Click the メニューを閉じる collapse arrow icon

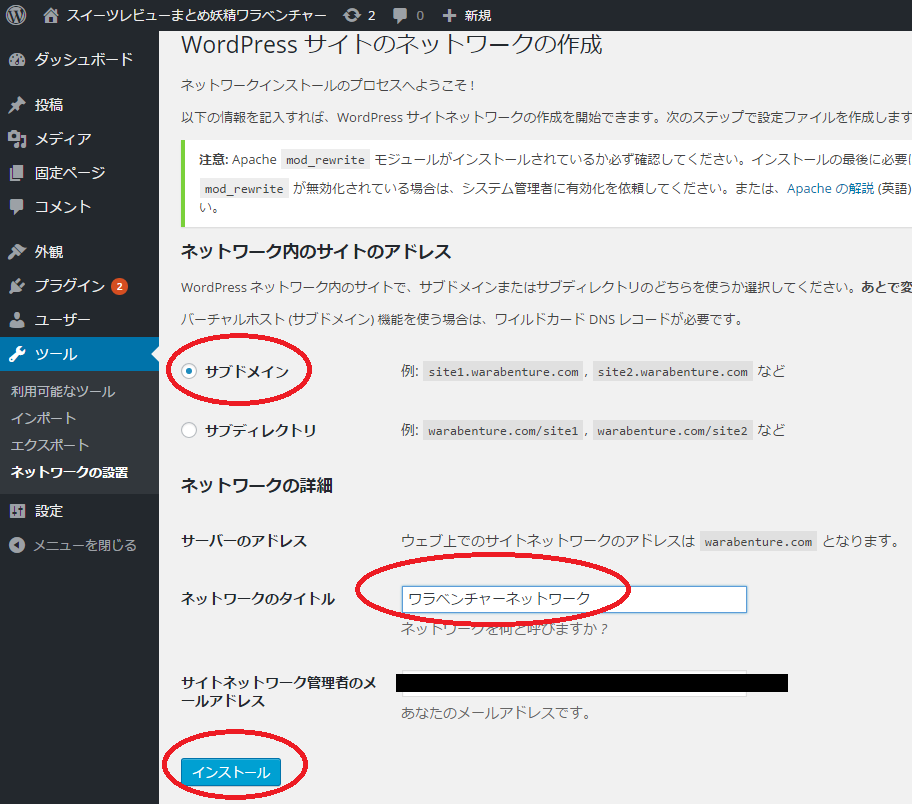tap(17, 545)
